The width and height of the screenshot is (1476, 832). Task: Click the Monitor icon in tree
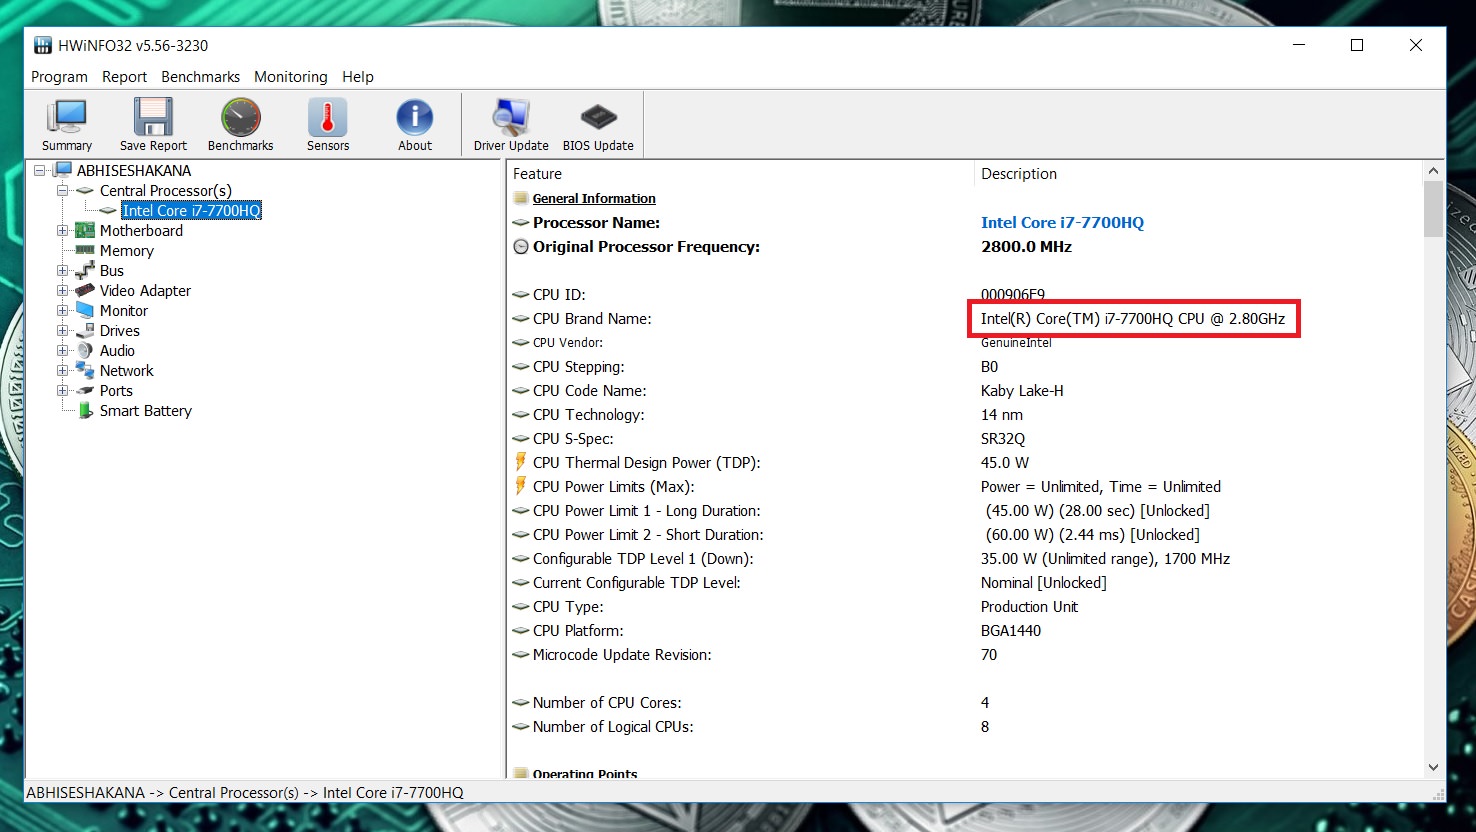pyautogui.click(x=85, y=310)
